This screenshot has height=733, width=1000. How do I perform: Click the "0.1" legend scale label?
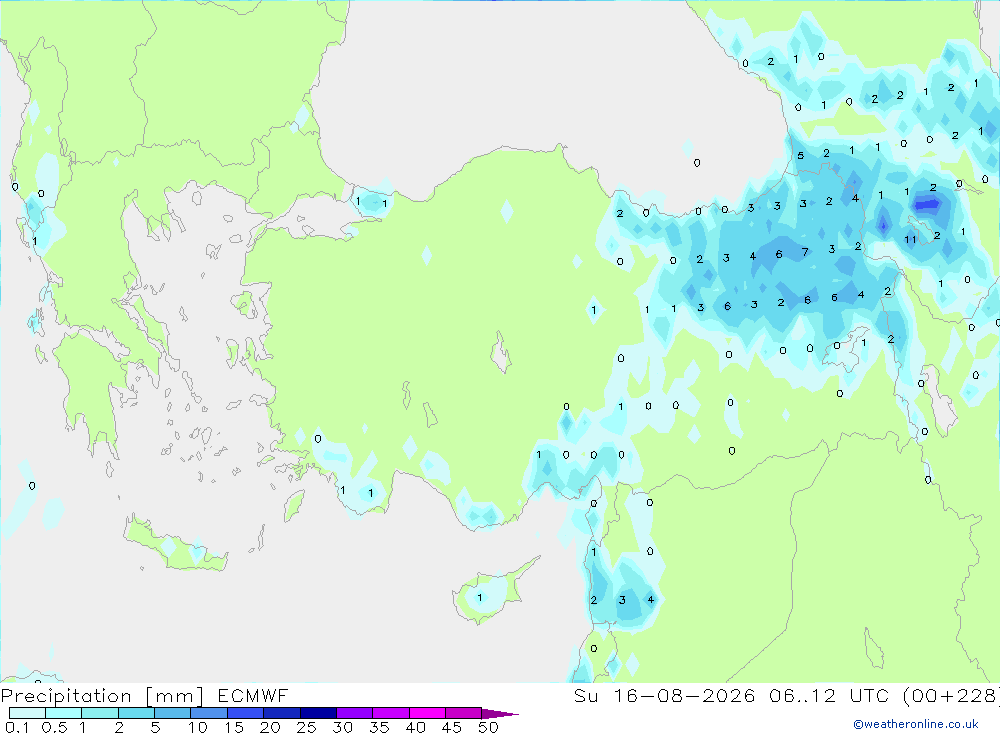click(x=17, y=727)
